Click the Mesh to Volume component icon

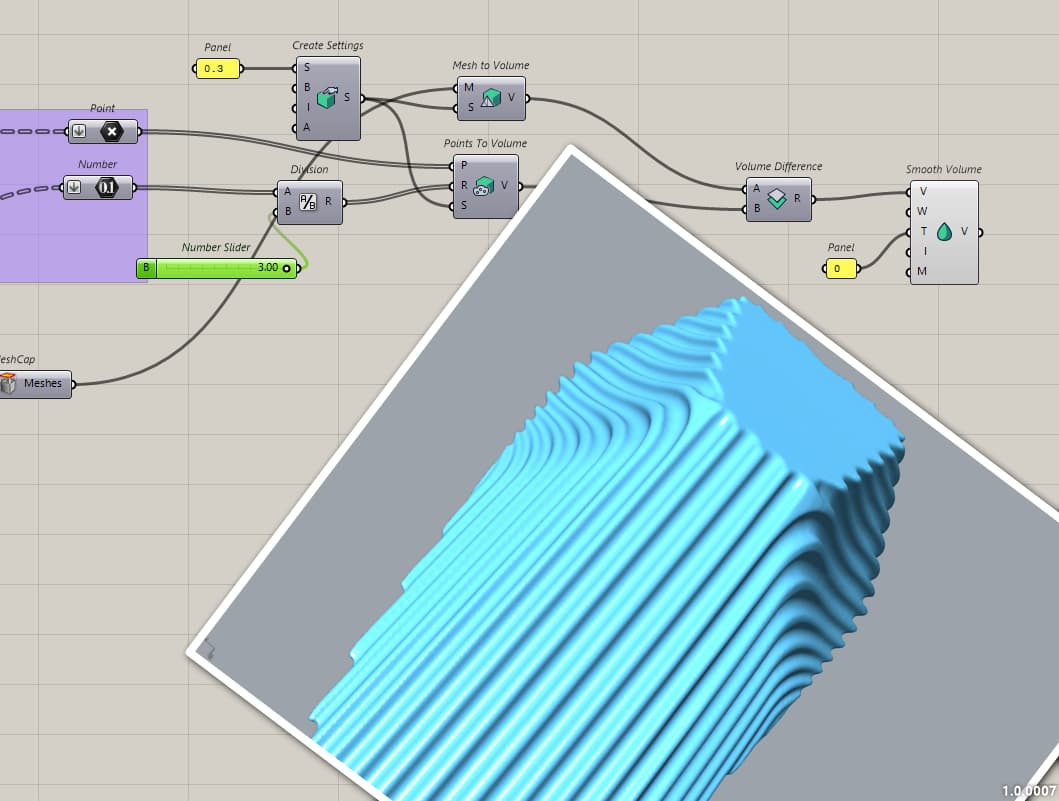(490, 99)
